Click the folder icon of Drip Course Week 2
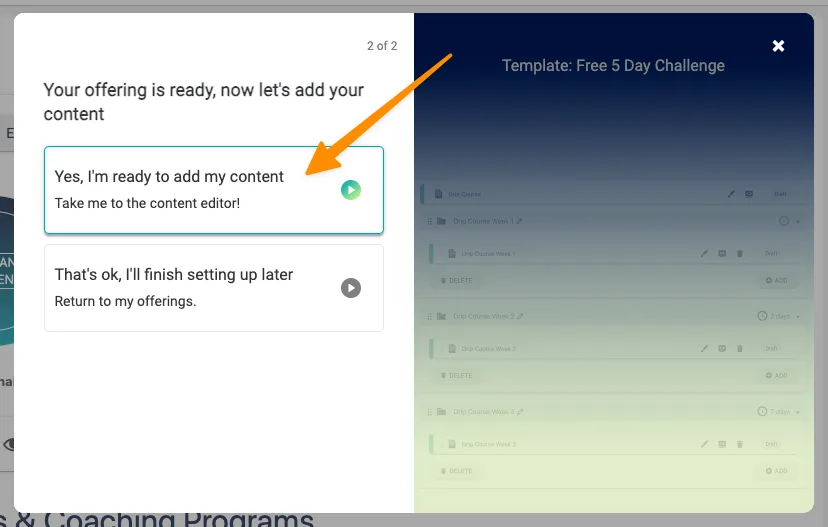Image resolution: width=828 pixels, height=527 pixels. pyautogui.click(x=441, y=316)
